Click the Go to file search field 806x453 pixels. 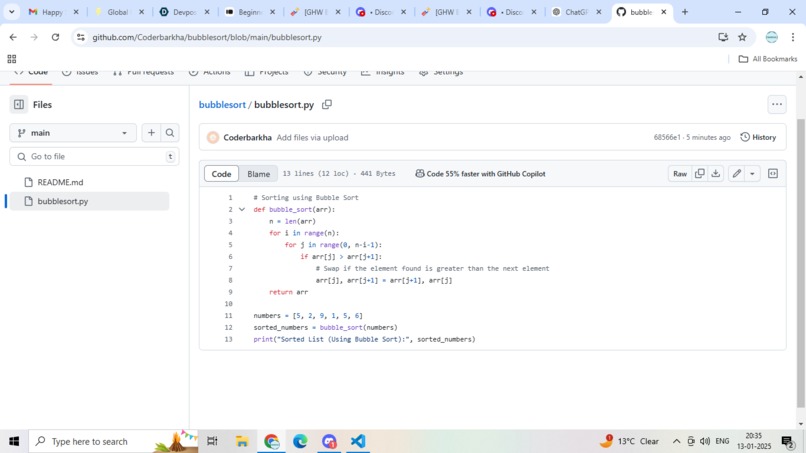pyautogui.click(x=94, y=156)
